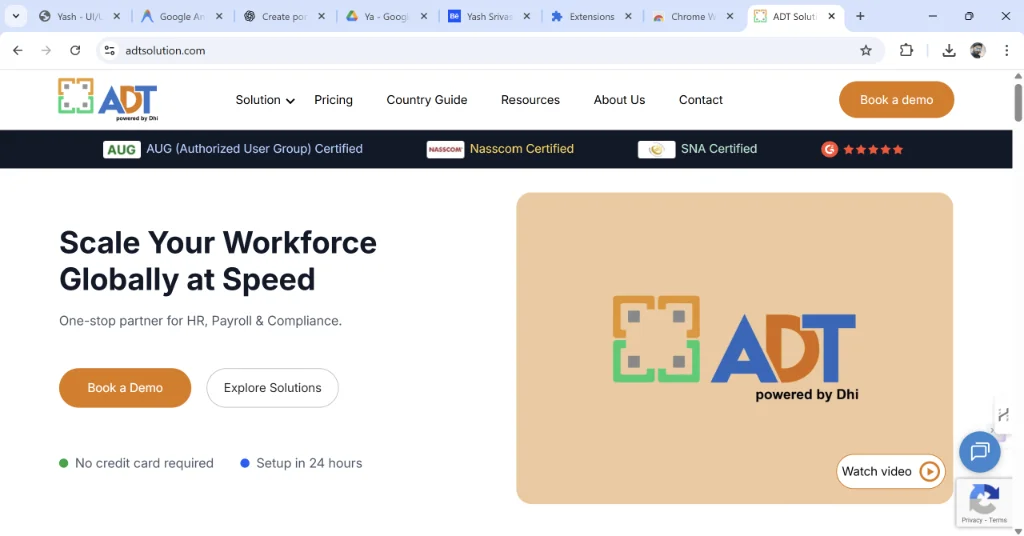The width and height of the screenshot is (1024, 536).
Task: Click the Watch video button
Action: tap(890, 471)
